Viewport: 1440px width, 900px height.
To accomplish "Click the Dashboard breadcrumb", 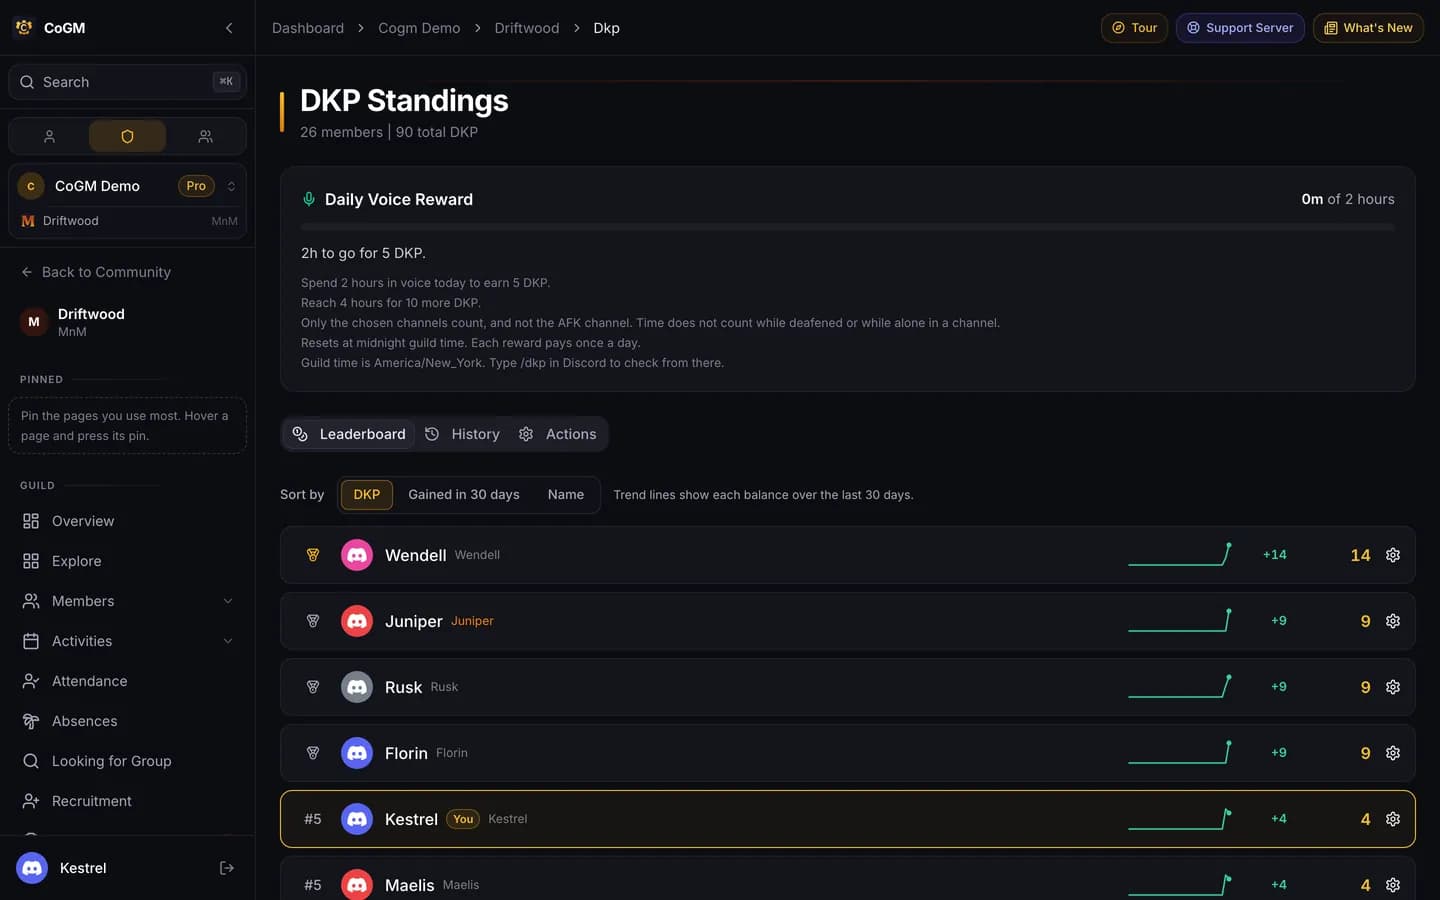I will click(308, 28).
